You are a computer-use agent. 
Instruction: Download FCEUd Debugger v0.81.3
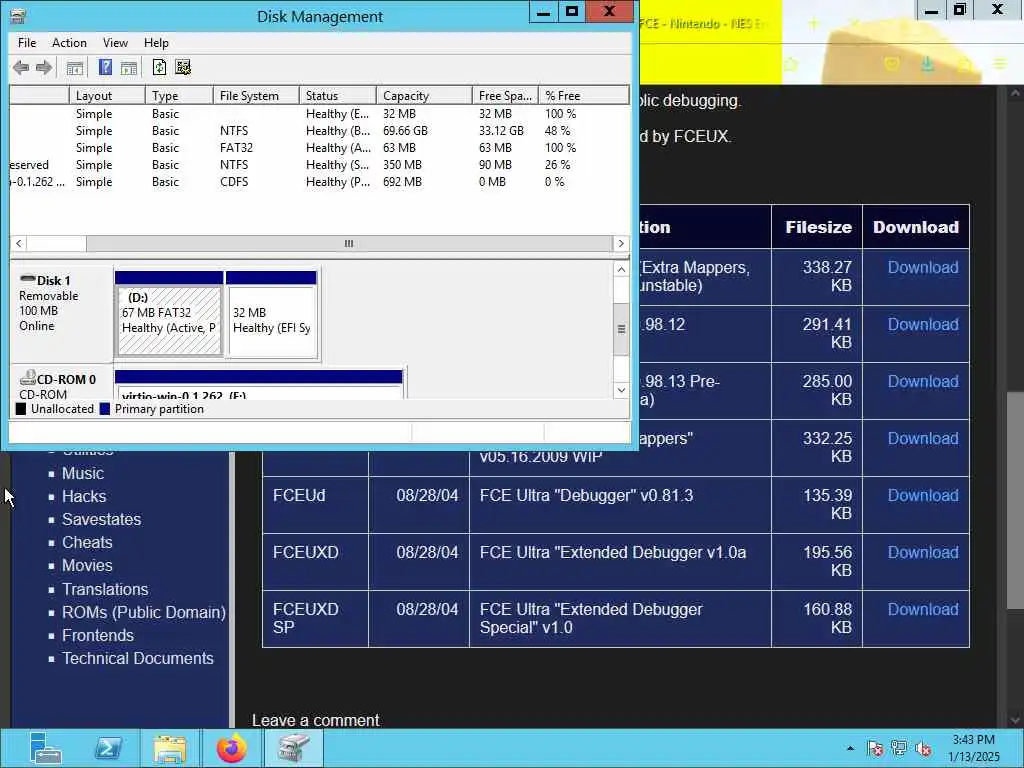[x=923, y=495]
